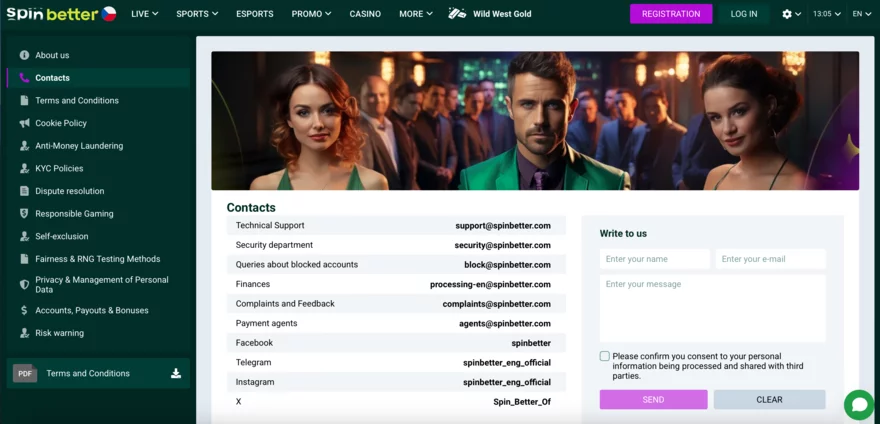The image size is (880, 424).
Task: Click the KYC Policies icon
Action: click(24, 168)
